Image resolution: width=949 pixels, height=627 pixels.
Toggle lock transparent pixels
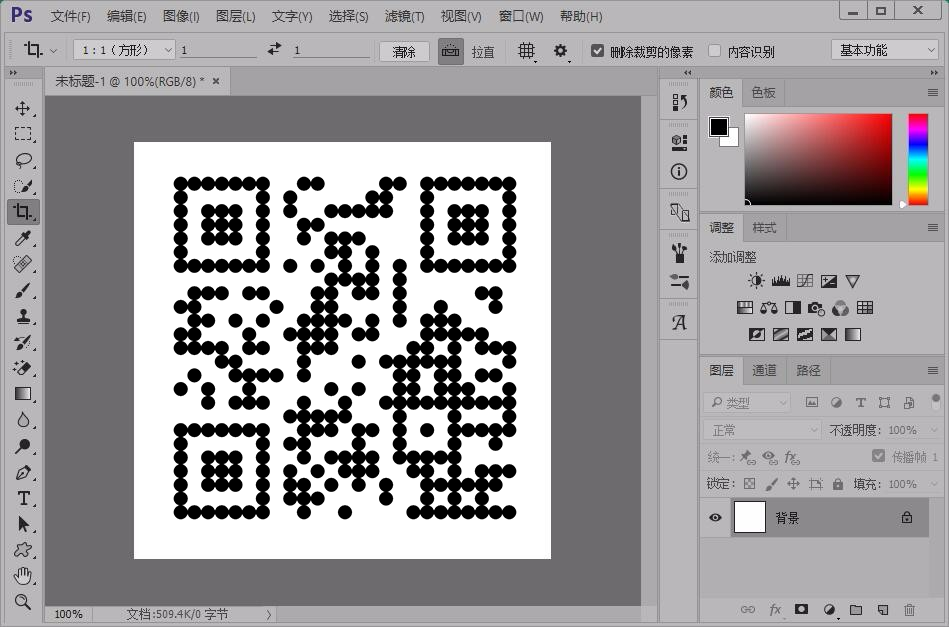point(749,484)
